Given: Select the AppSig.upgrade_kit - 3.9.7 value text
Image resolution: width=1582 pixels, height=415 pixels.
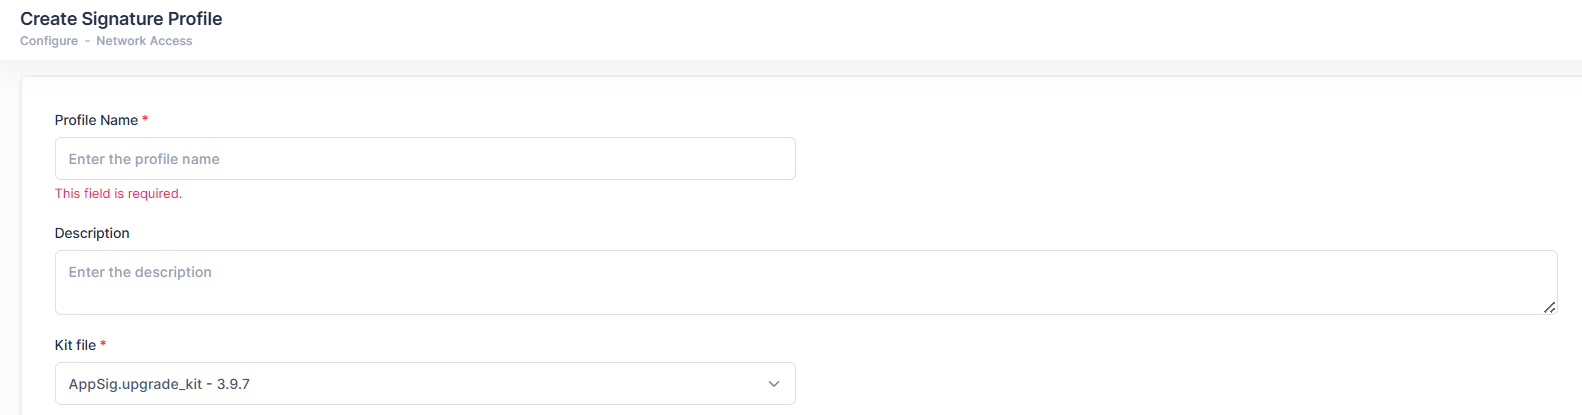Looking at the screenshot, I should [x=159, y=384].
